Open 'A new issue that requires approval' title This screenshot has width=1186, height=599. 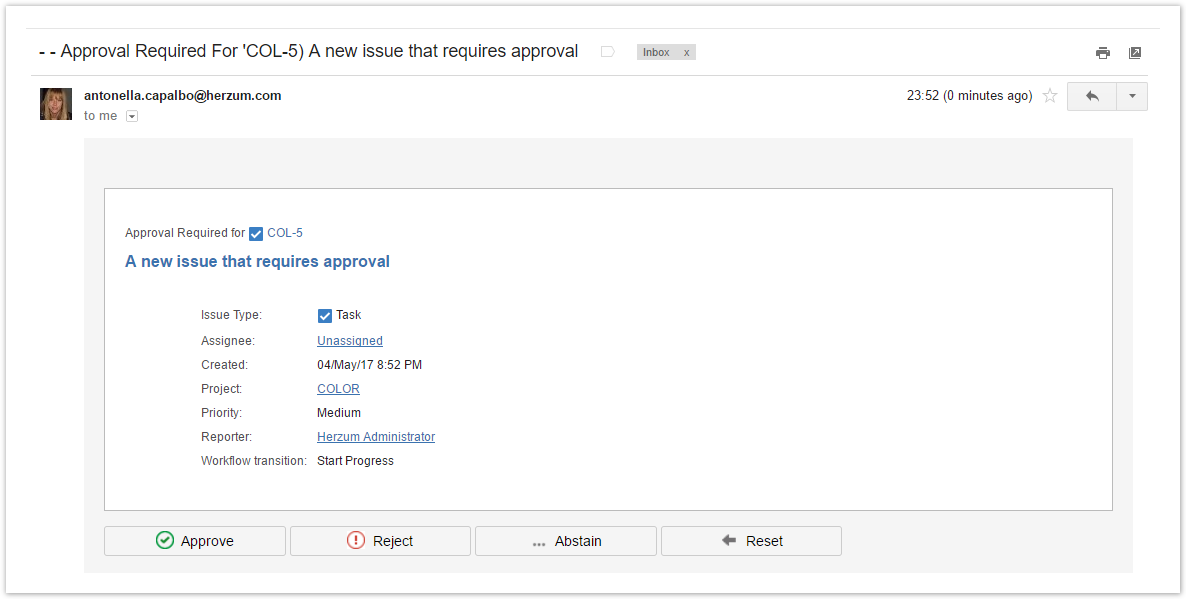[257, 262]
